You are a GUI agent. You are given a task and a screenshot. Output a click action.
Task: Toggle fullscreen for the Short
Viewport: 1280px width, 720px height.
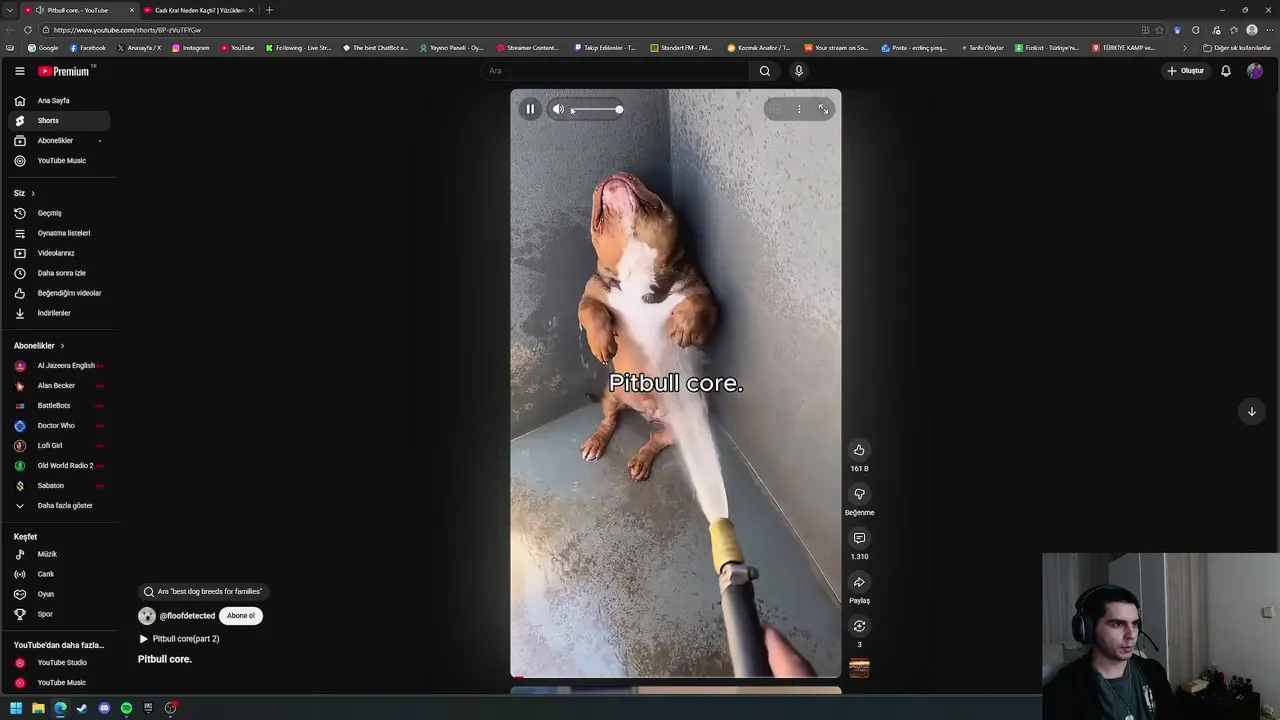[823, 109]
